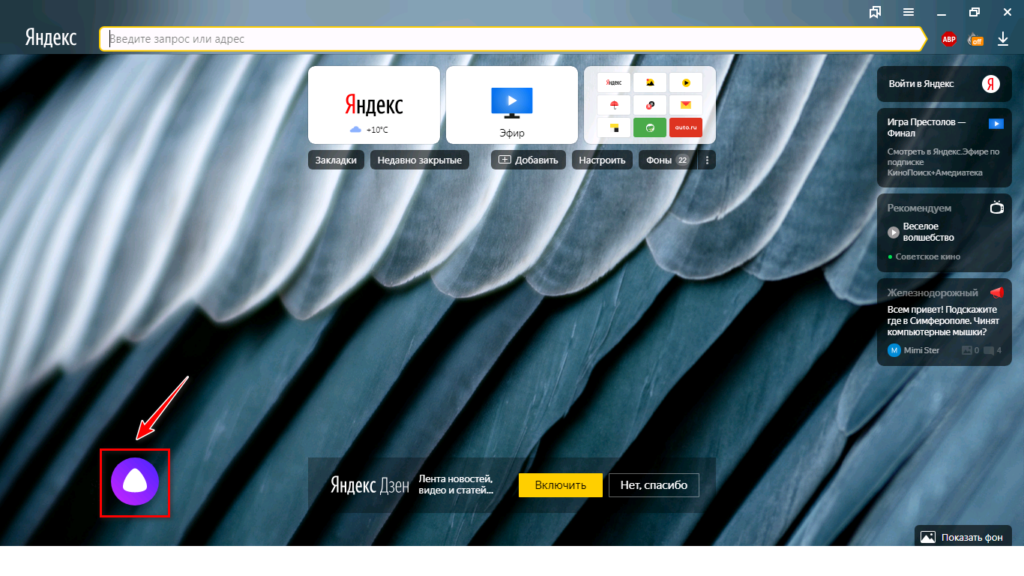
Task: Open the red umbrella weather mini tile
Action: [614, 105]
